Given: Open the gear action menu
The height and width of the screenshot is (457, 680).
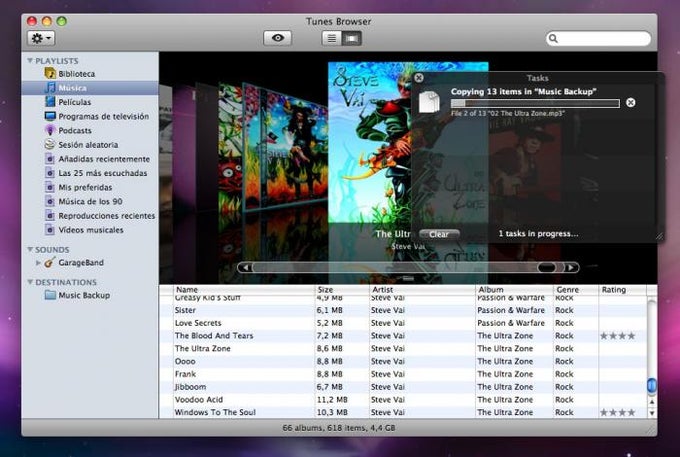Looking at the screenshot, I should (x=41, y=38).
